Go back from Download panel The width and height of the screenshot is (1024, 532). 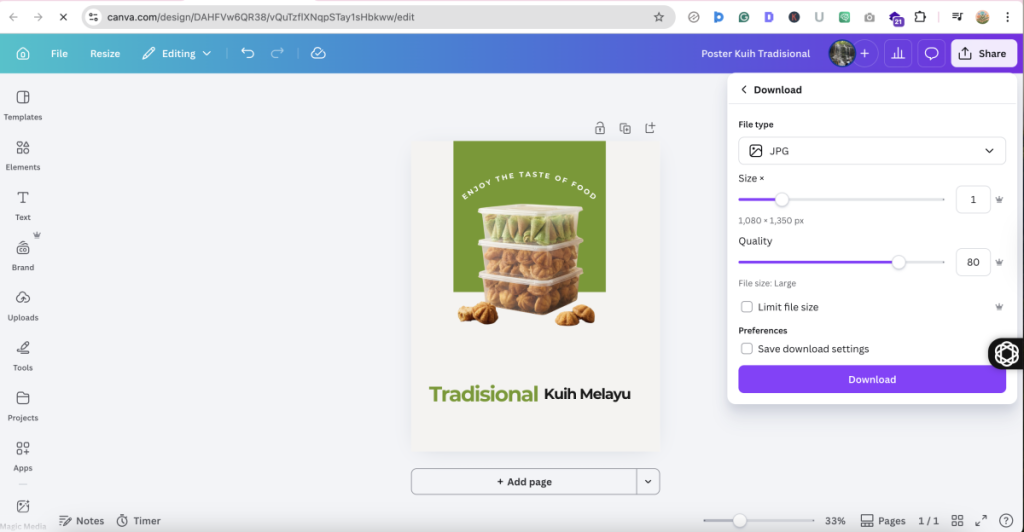(x=743, y=89)
